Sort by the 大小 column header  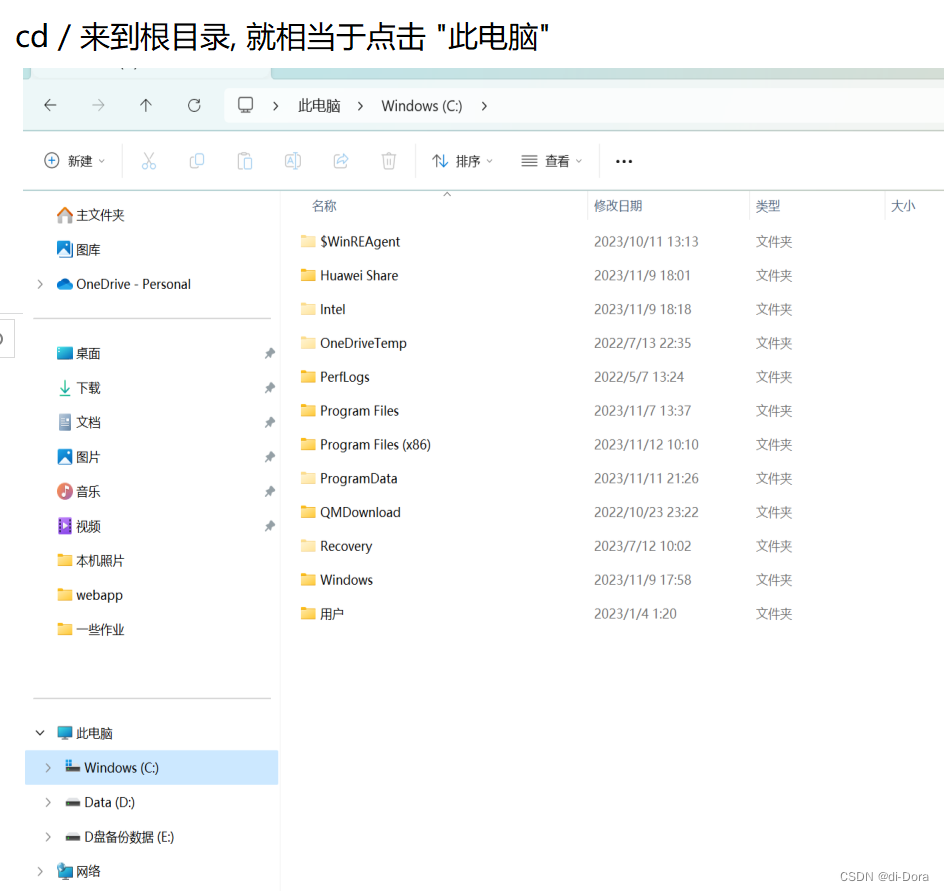(902, 206)
